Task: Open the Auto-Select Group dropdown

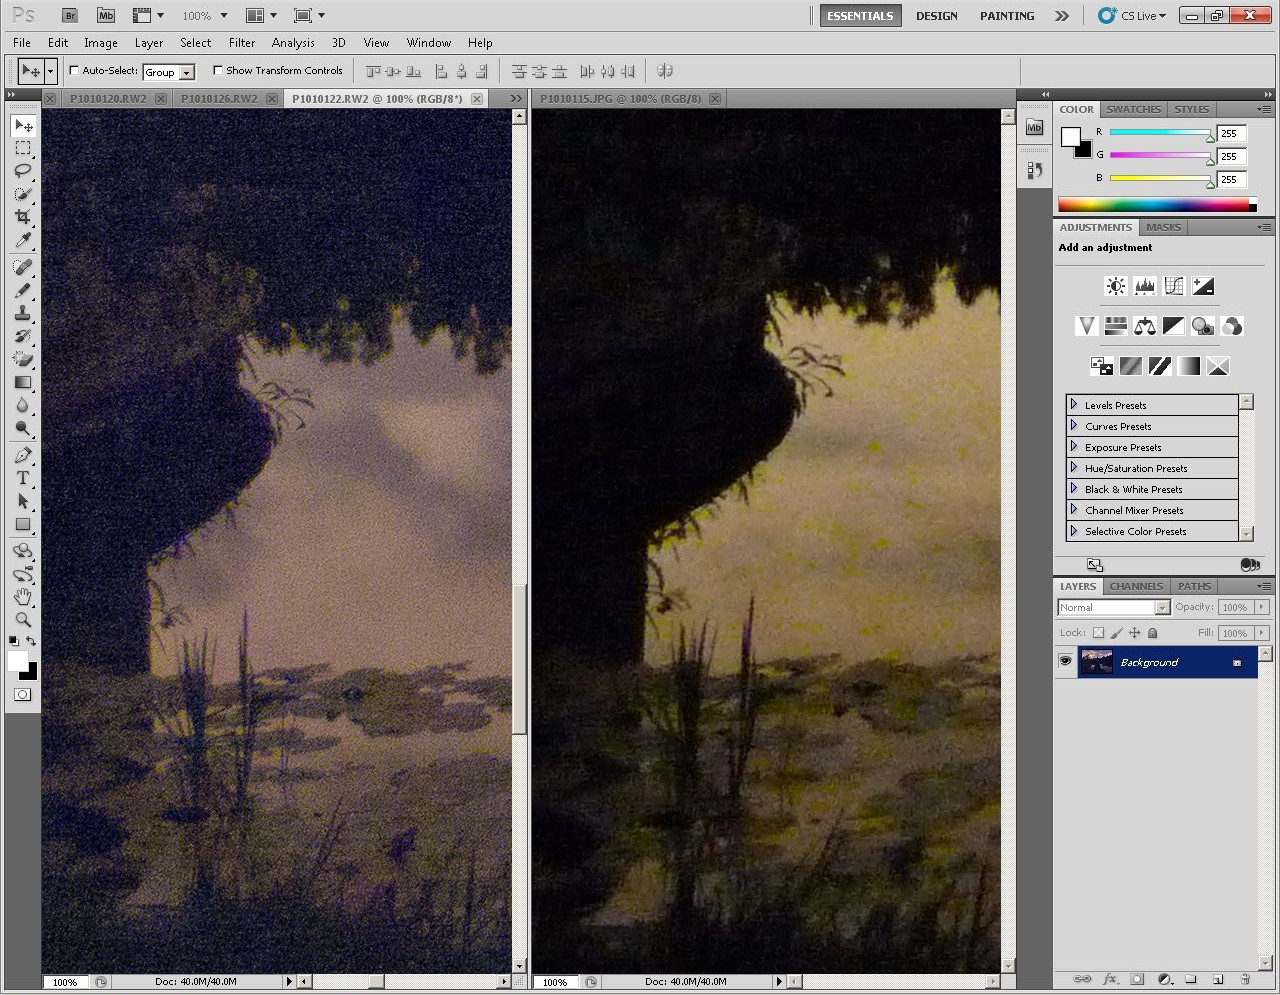Action: (169, 72)
